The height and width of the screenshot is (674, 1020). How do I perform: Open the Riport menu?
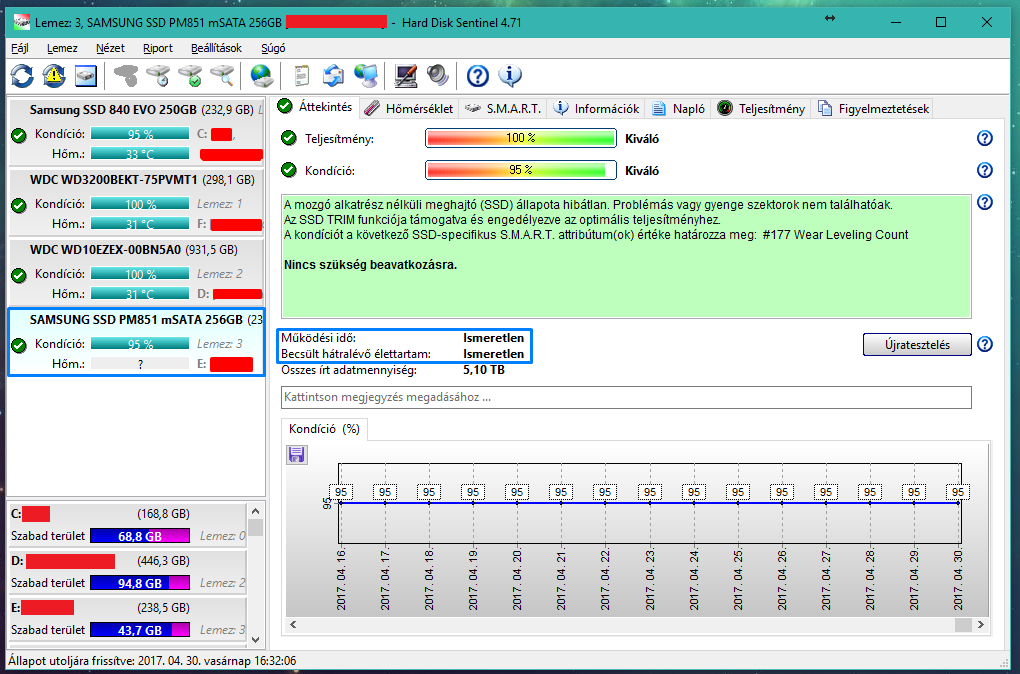click(x=158, y=48)
